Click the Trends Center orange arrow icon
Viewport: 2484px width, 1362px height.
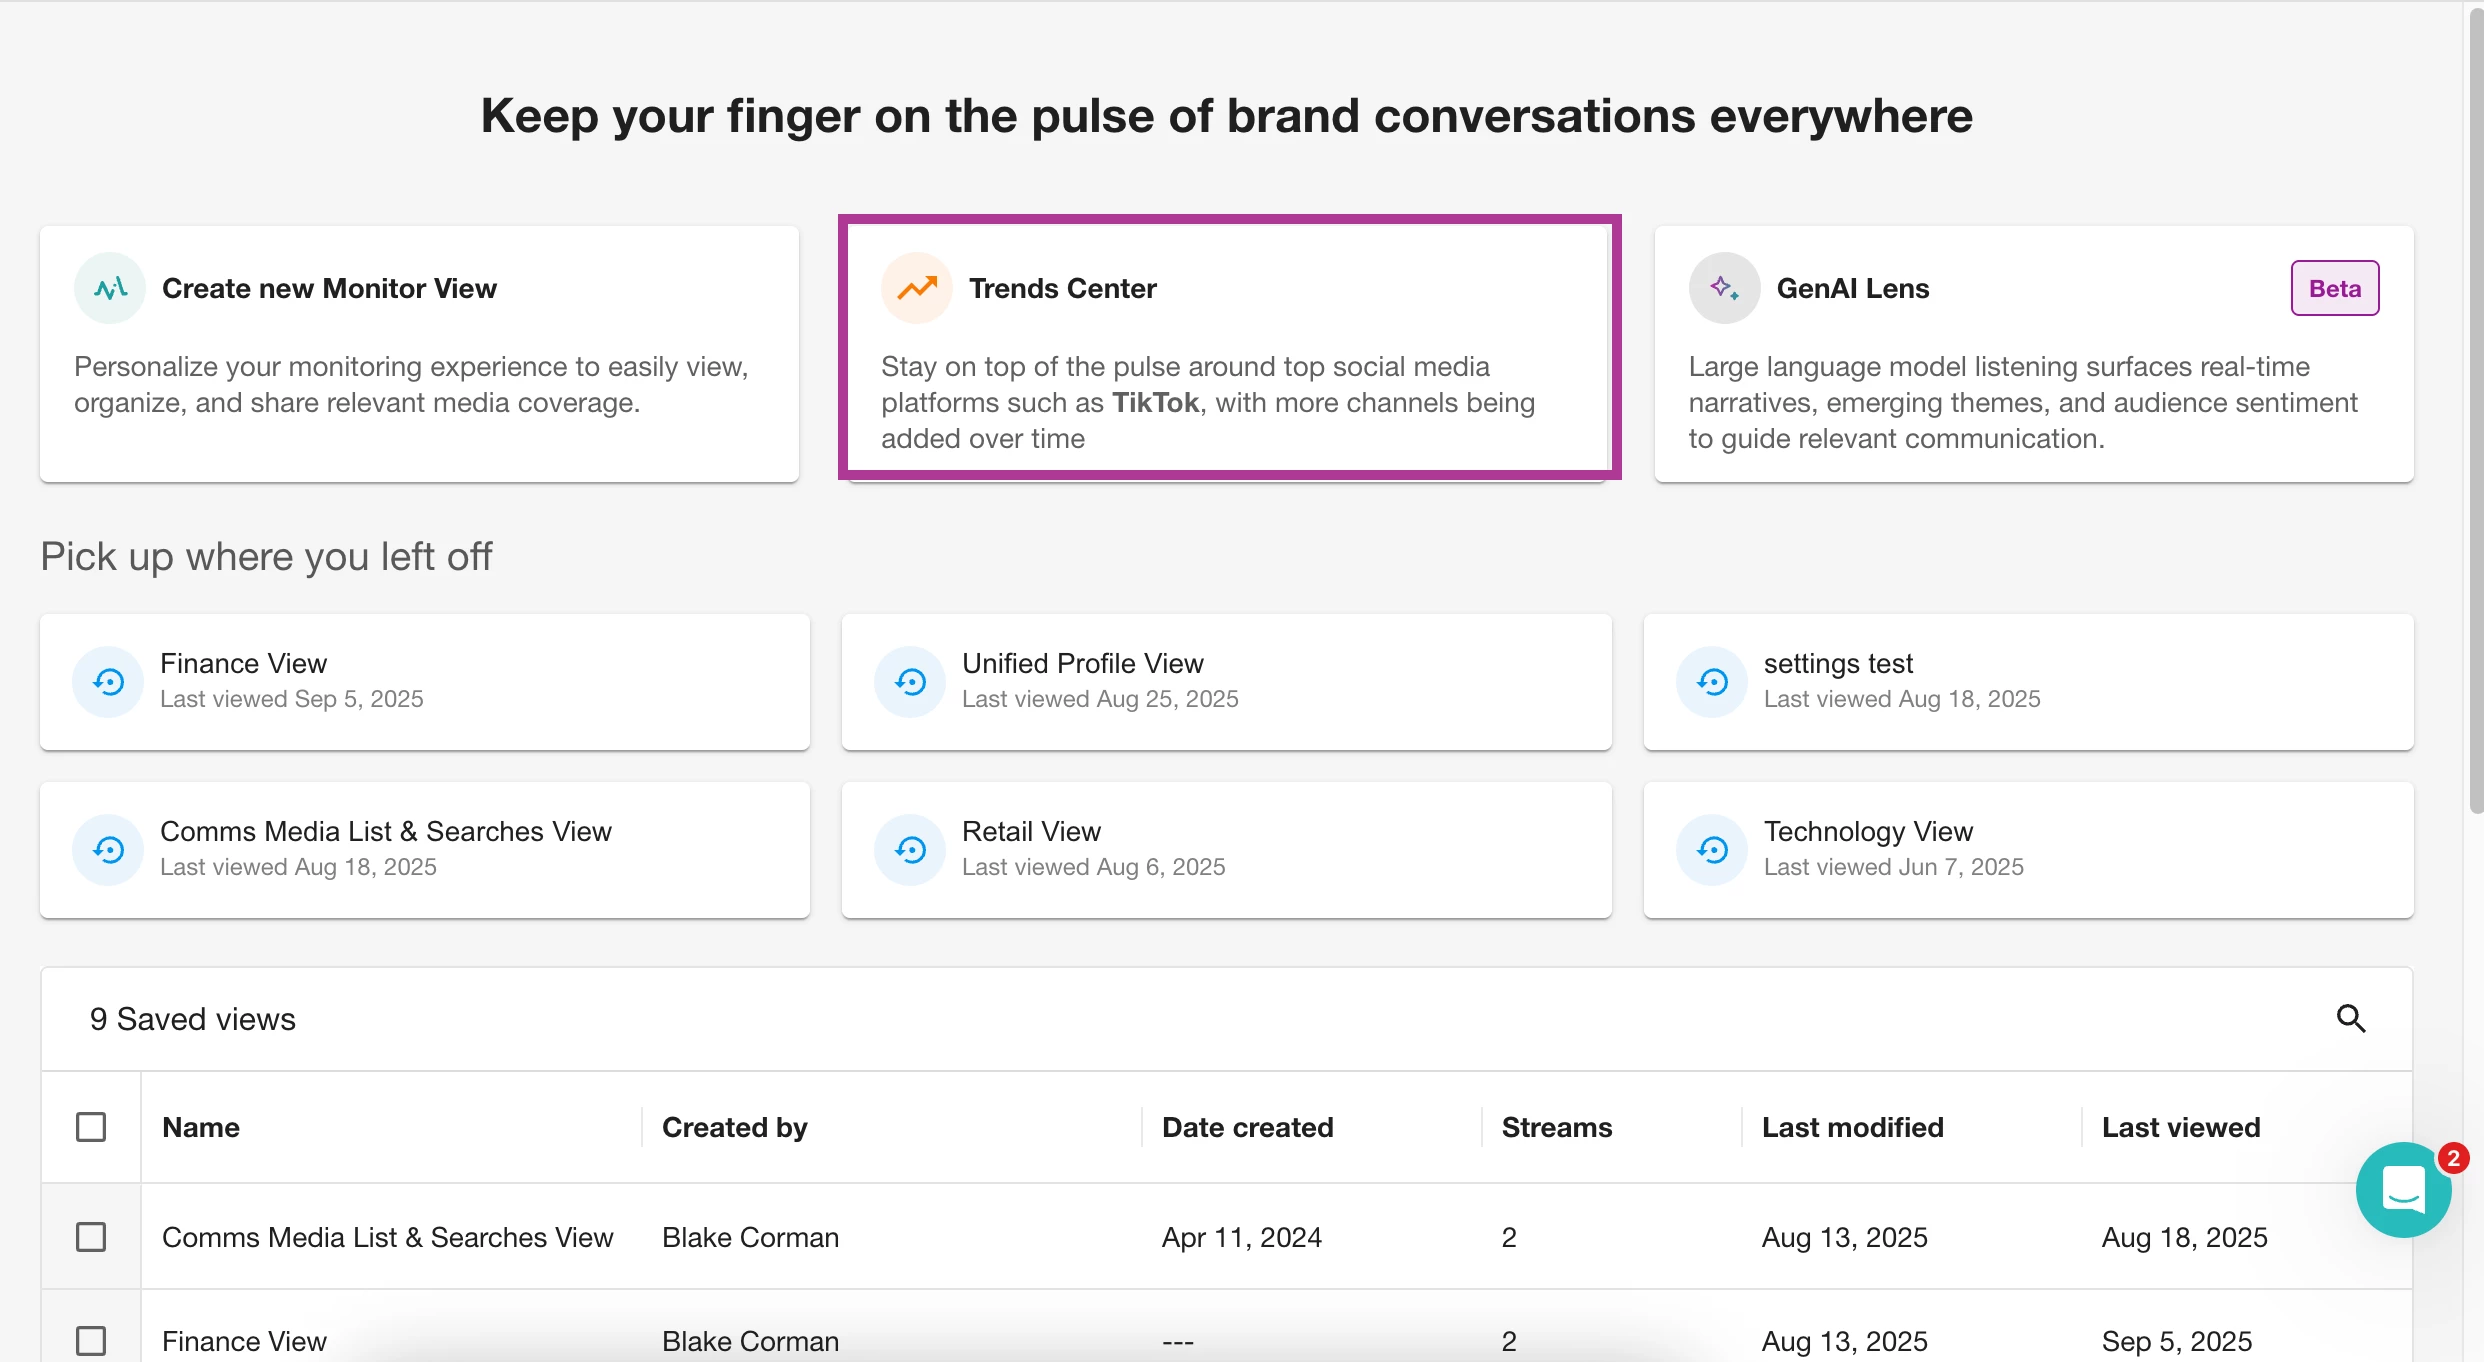coord(916,288)
